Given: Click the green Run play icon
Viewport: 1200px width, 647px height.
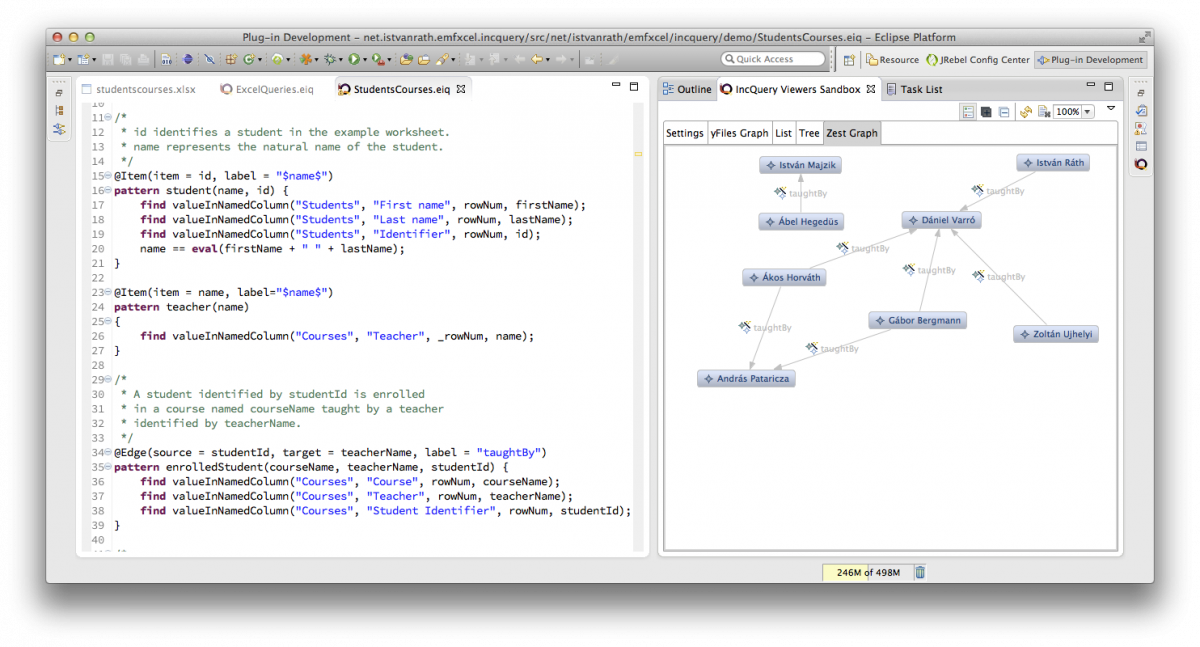Looking at the screenshot, I should tap(353, 60).
